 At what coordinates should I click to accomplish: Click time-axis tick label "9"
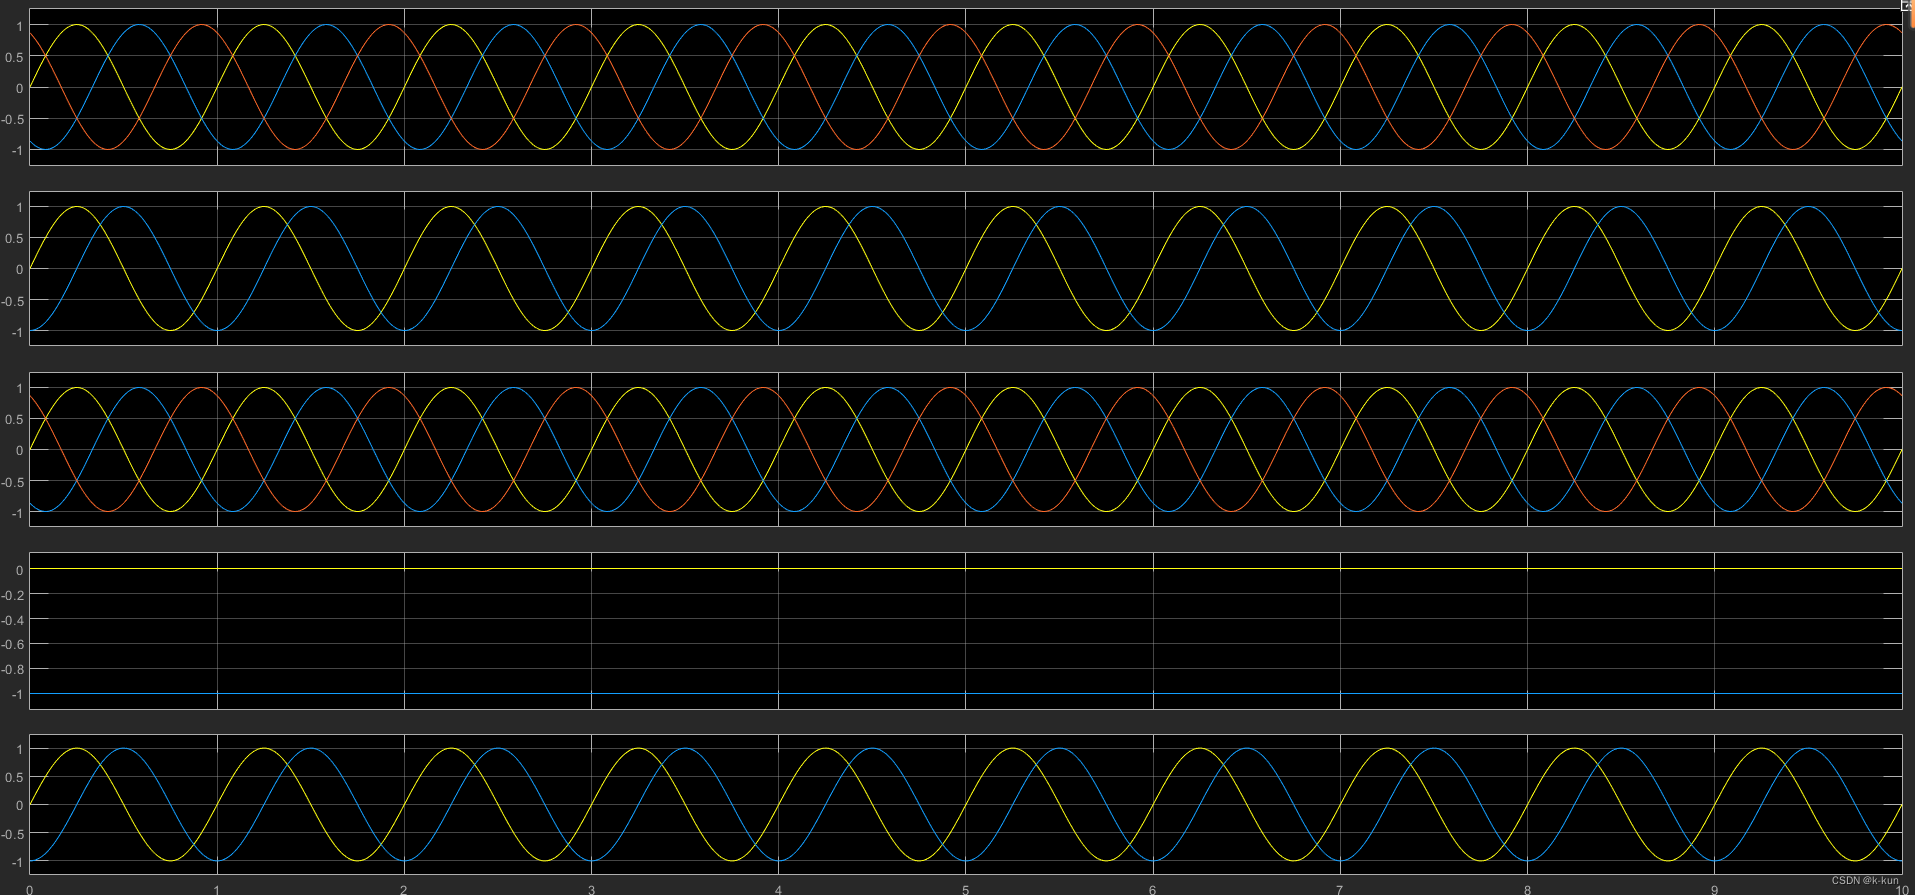click(x=1714, y=889)
